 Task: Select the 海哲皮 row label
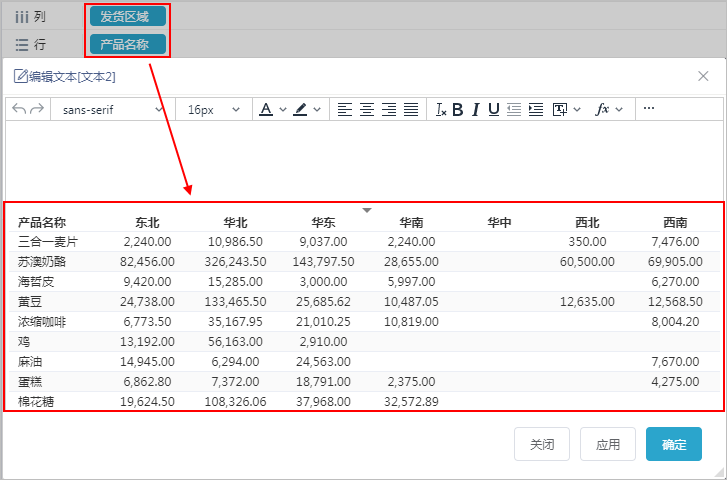pyautogui.click(x=36, y=282)
